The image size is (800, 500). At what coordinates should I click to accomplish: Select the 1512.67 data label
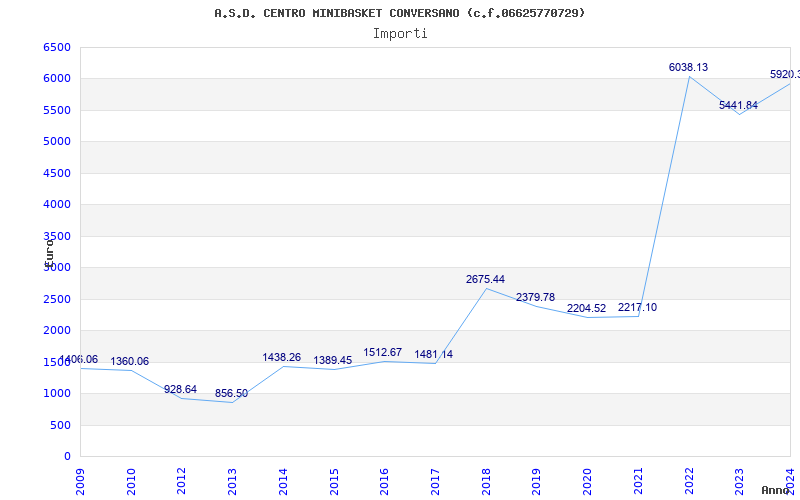coord(383,352)
